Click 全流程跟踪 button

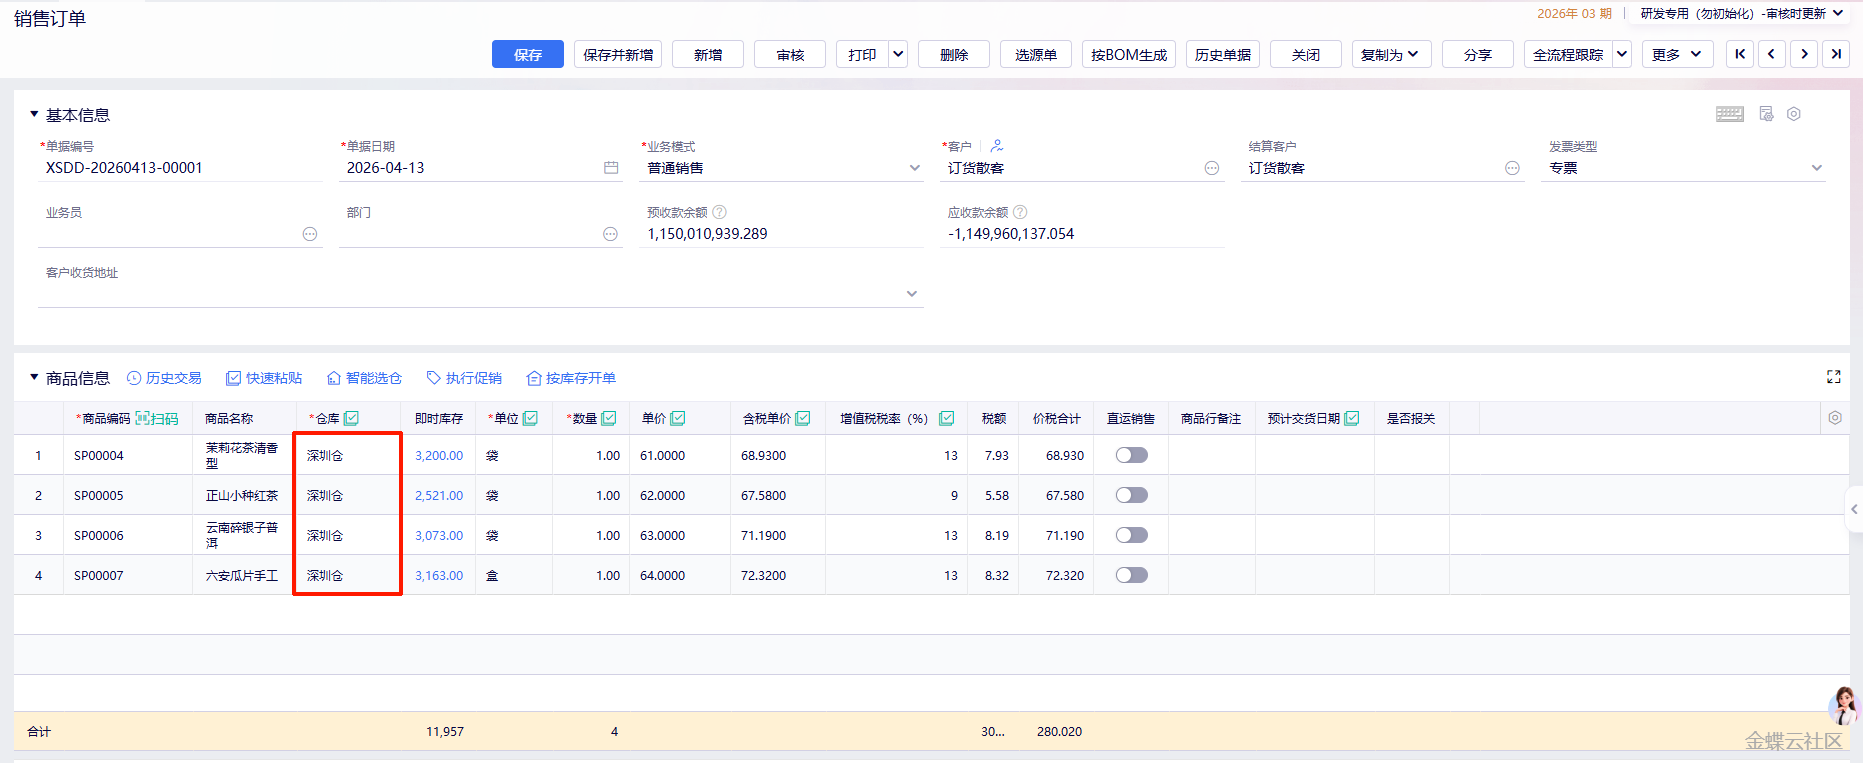(1568, 54)
